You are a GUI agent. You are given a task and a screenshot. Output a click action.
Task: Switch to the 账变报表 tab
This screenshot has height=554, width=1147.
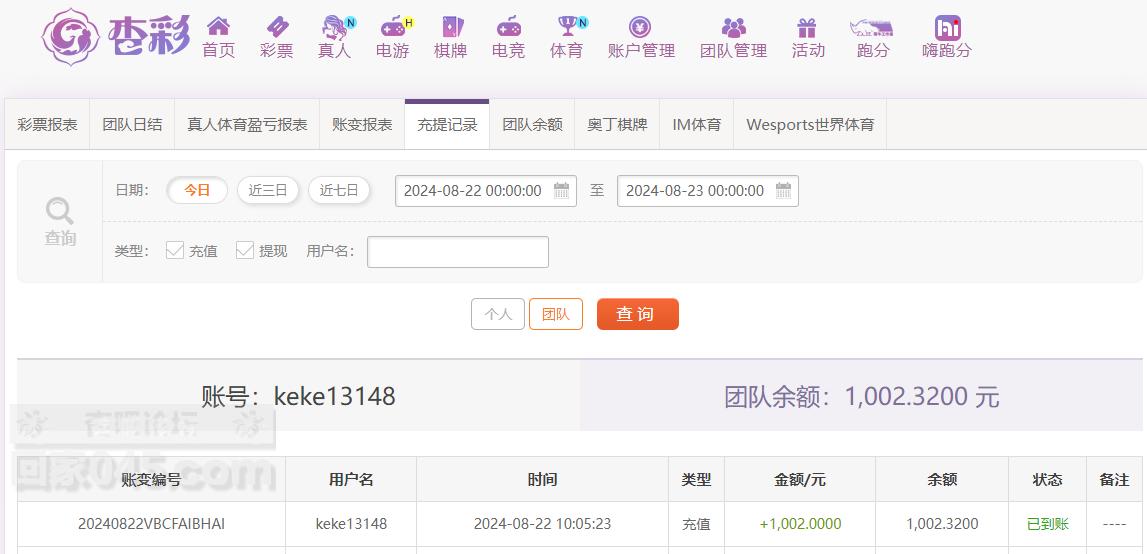coord(362,124)
